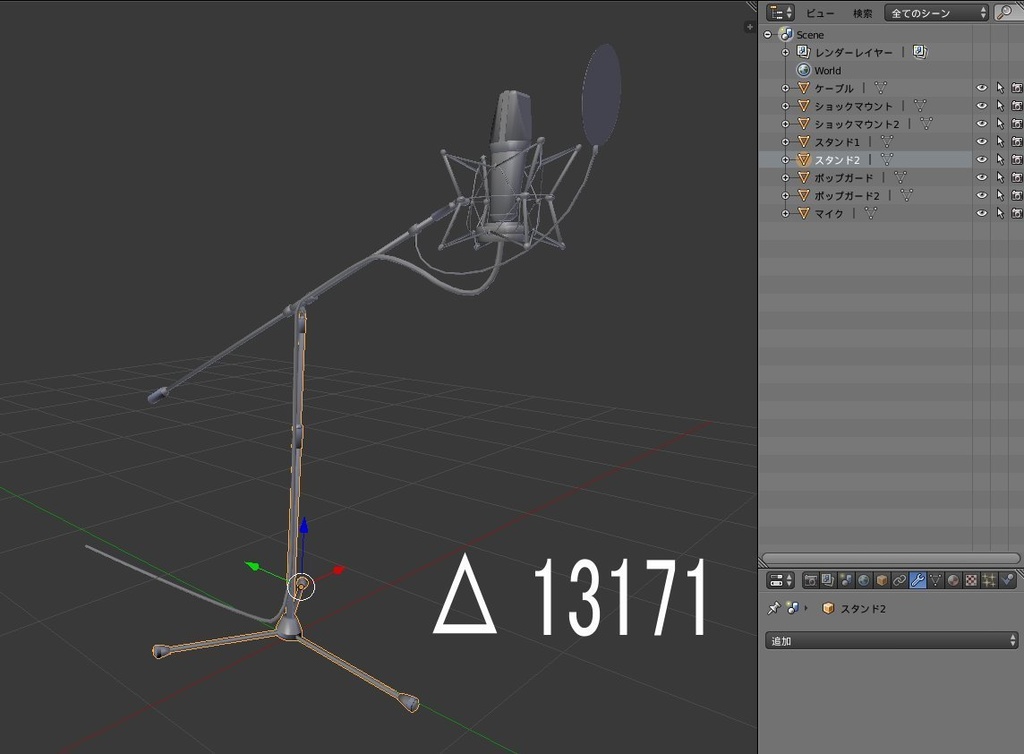Open the Render Layers properties tab
This screenshot has height=754, width=1024.
828,580
